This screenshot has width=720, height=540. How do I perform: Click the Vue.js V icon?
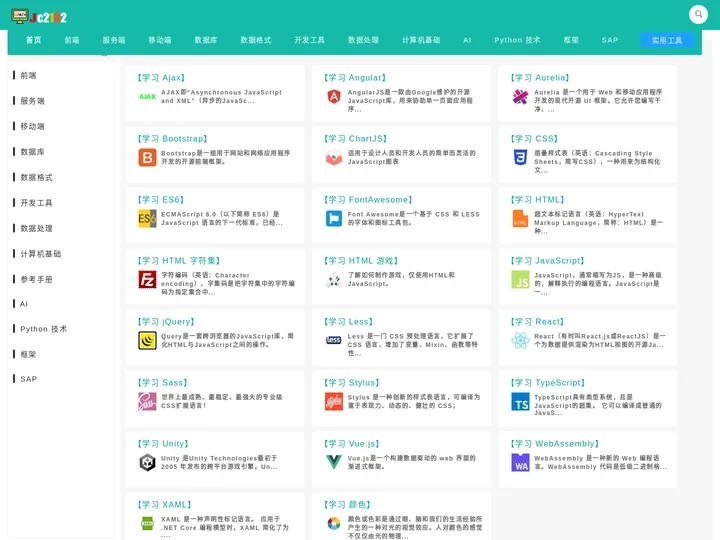coord(334,462)
